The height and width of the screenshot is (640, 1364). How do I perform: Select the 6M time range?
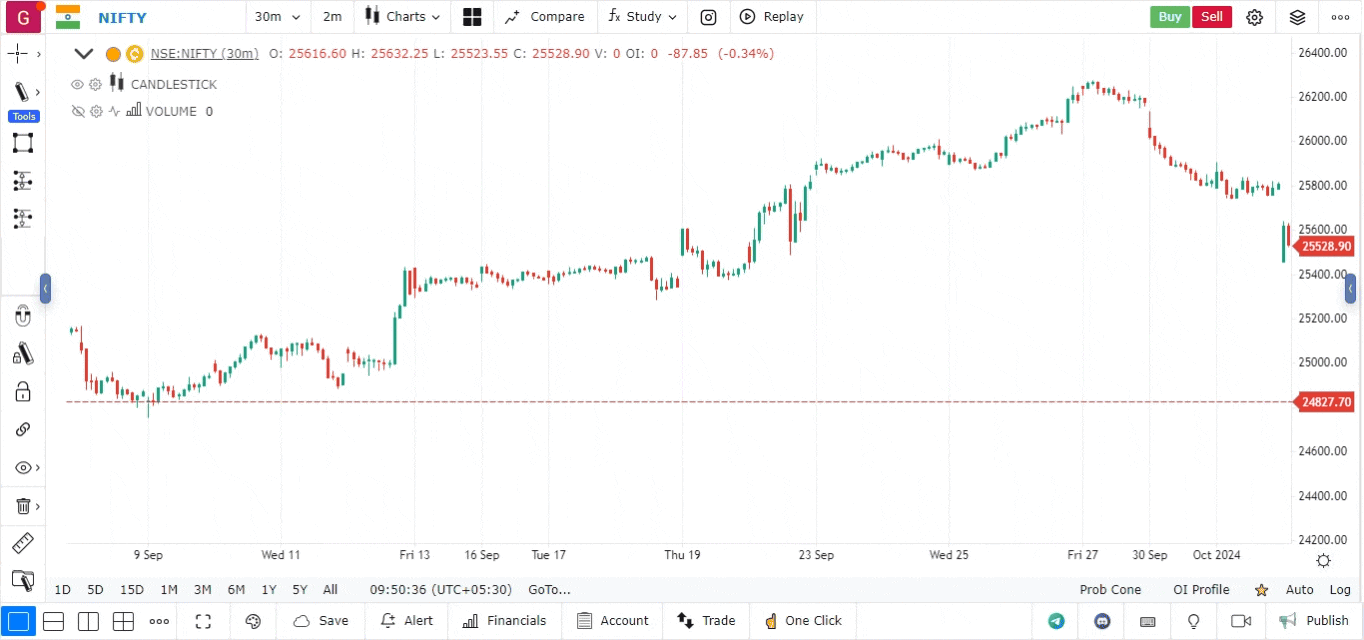(236, 590)
